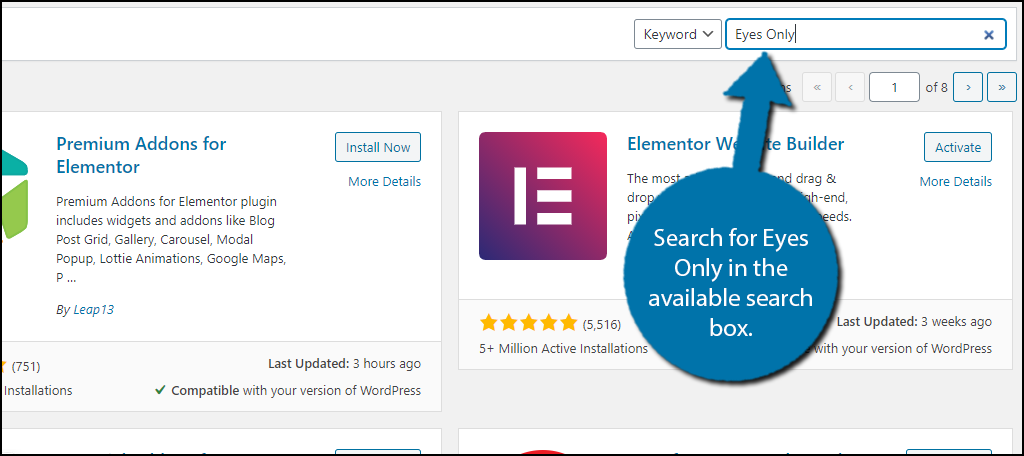Open More Details for Premium Addons
Screen dimensions: 1024x456
click(385, 182)
